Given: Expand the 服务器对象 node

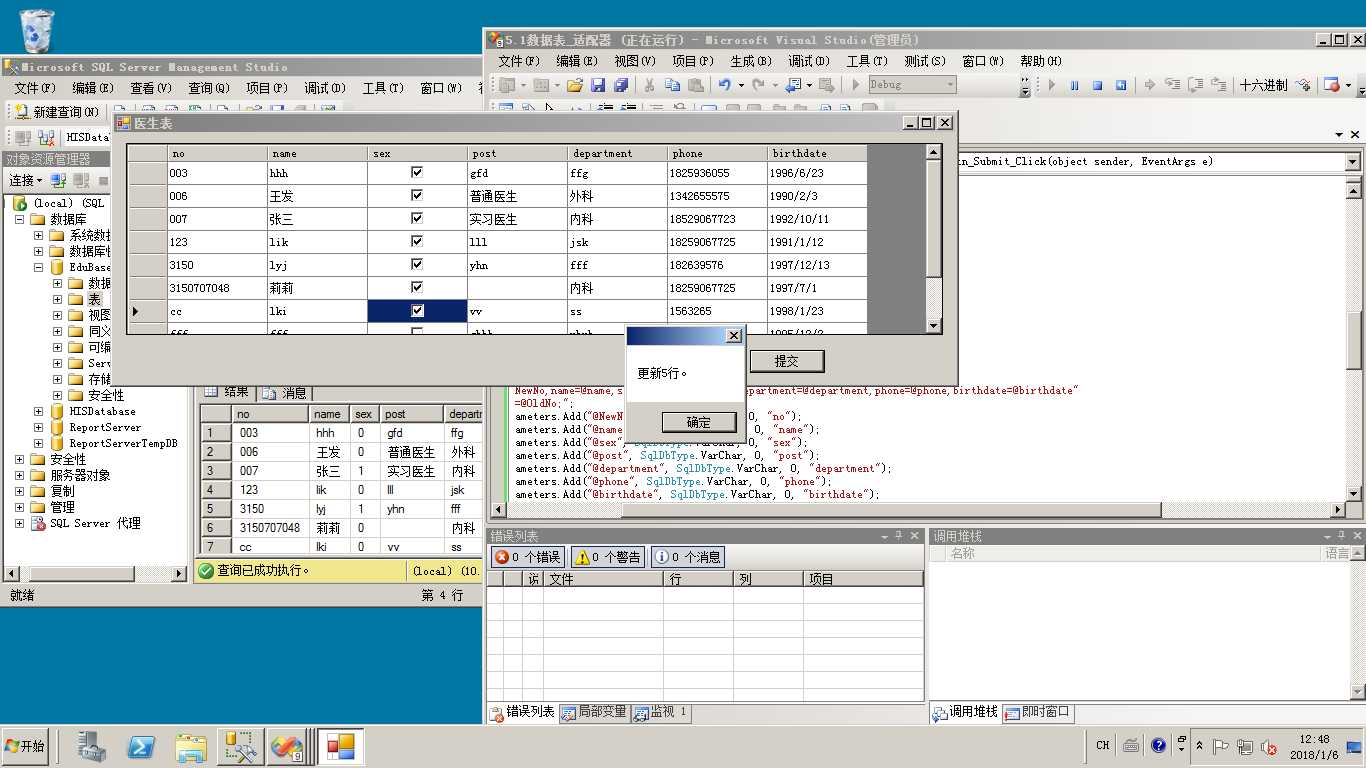Looking at the screenshot, I should [19, 475].
